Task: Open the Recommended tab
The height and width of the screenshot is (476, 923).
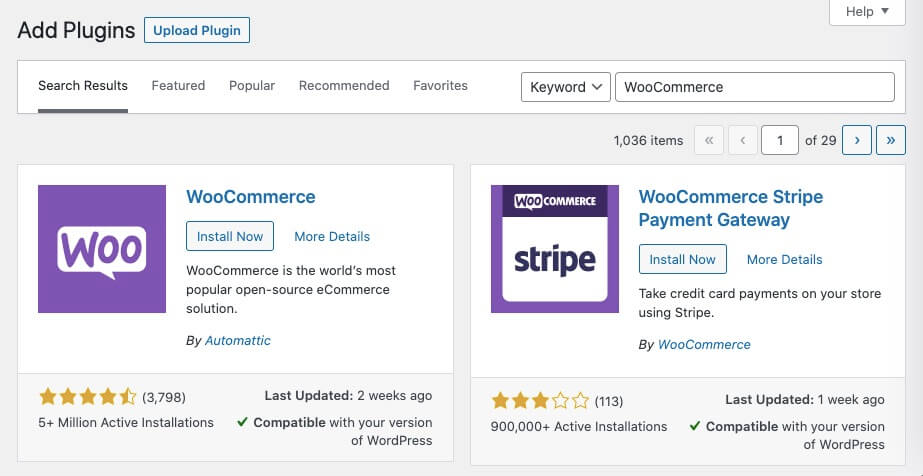Action: click(344, 86)
